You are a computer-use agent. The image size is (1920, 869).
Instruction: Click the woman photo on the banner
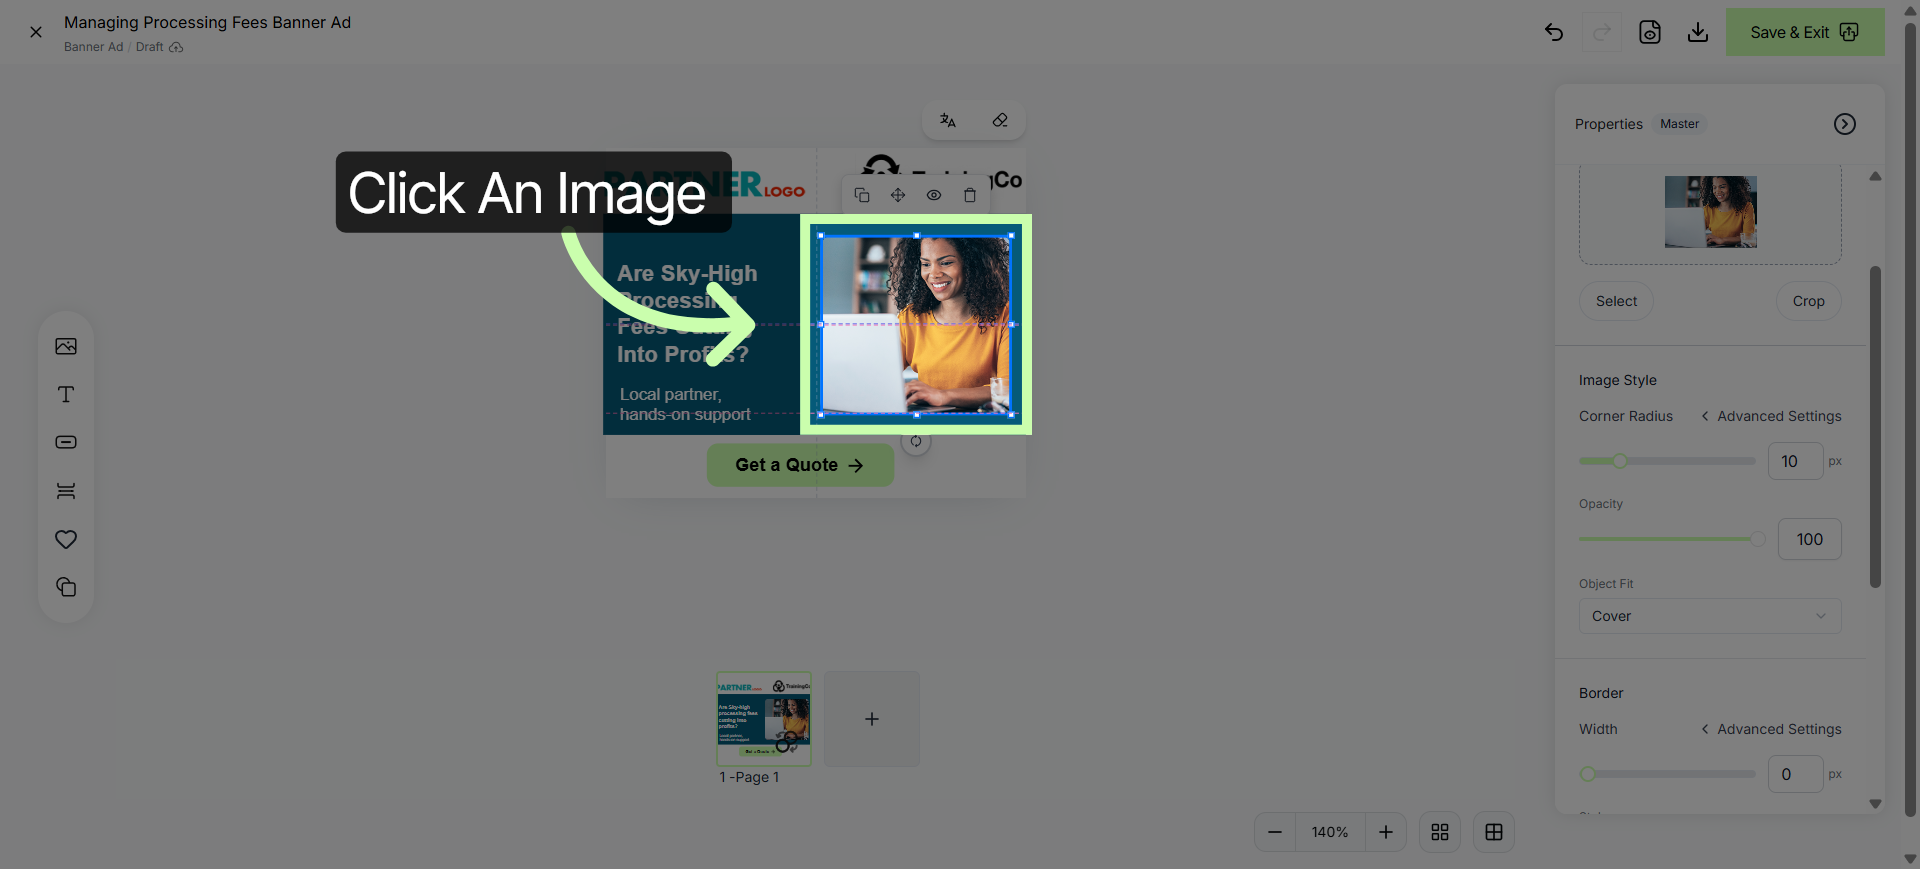point(916,325)
